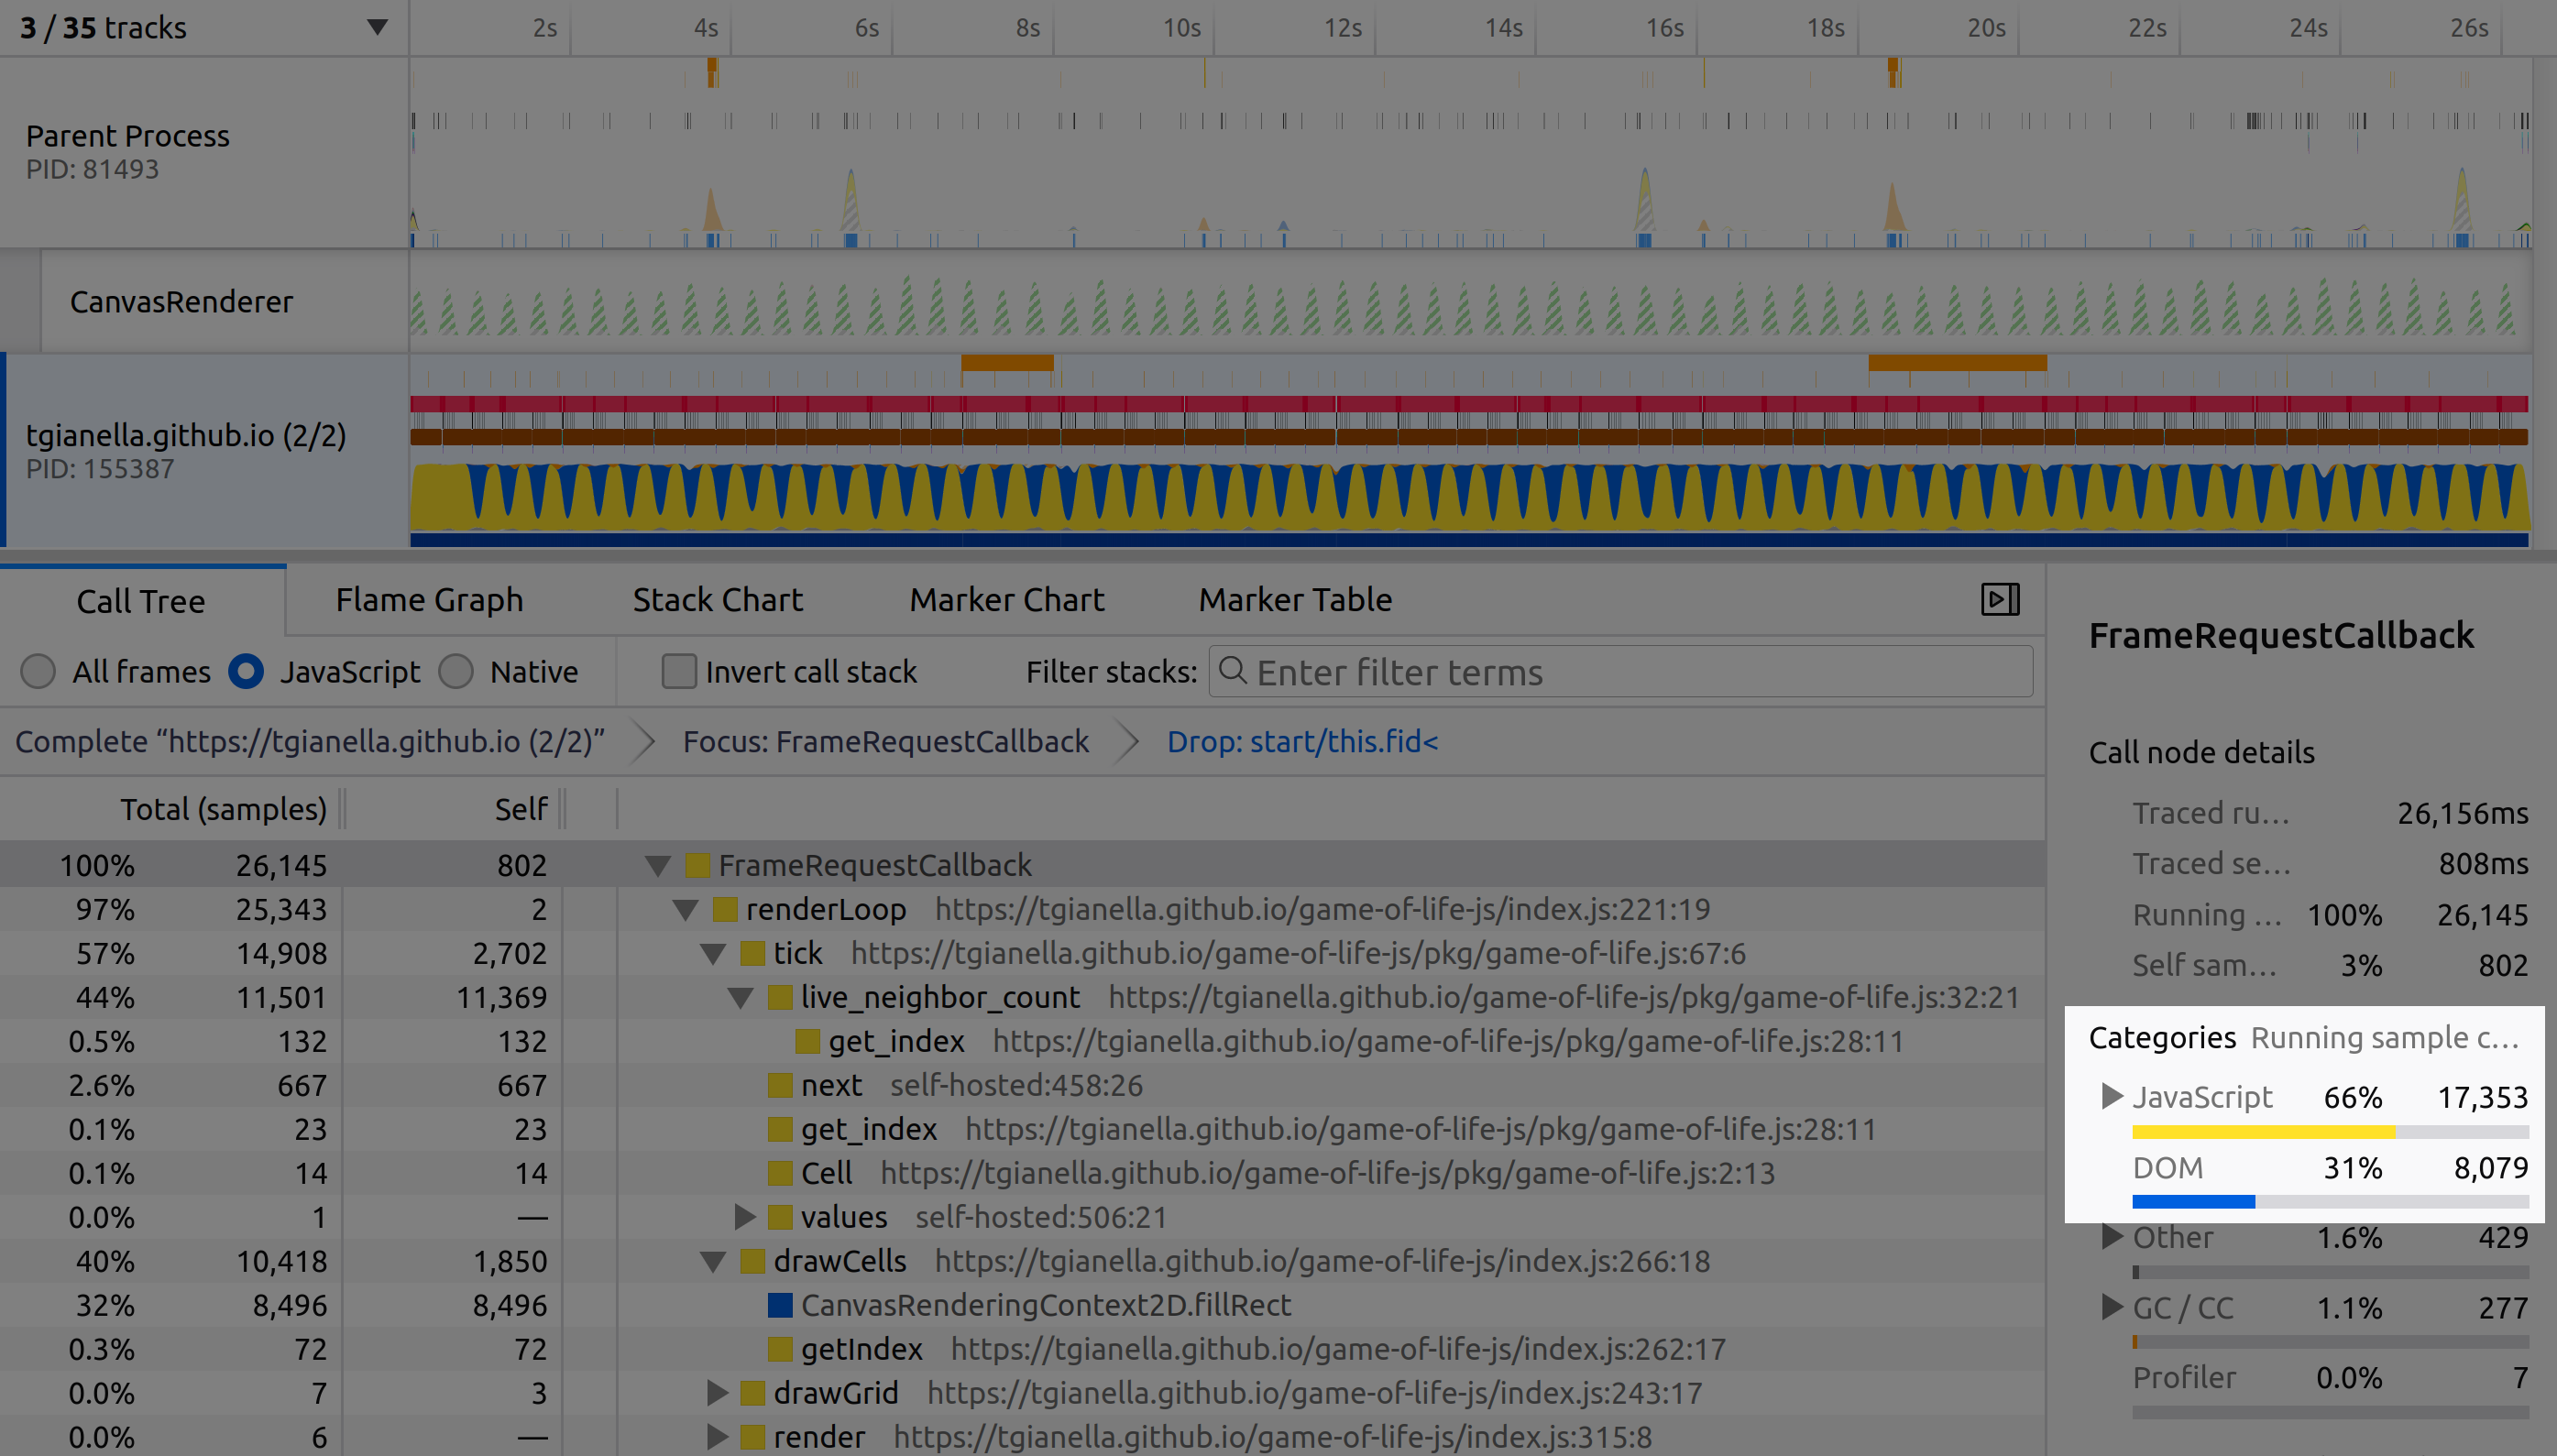Click Drop: start/this.fid< breadcrumb link
Image resolution: width=2557 pixels, height=1456 pixels.
1302,742
